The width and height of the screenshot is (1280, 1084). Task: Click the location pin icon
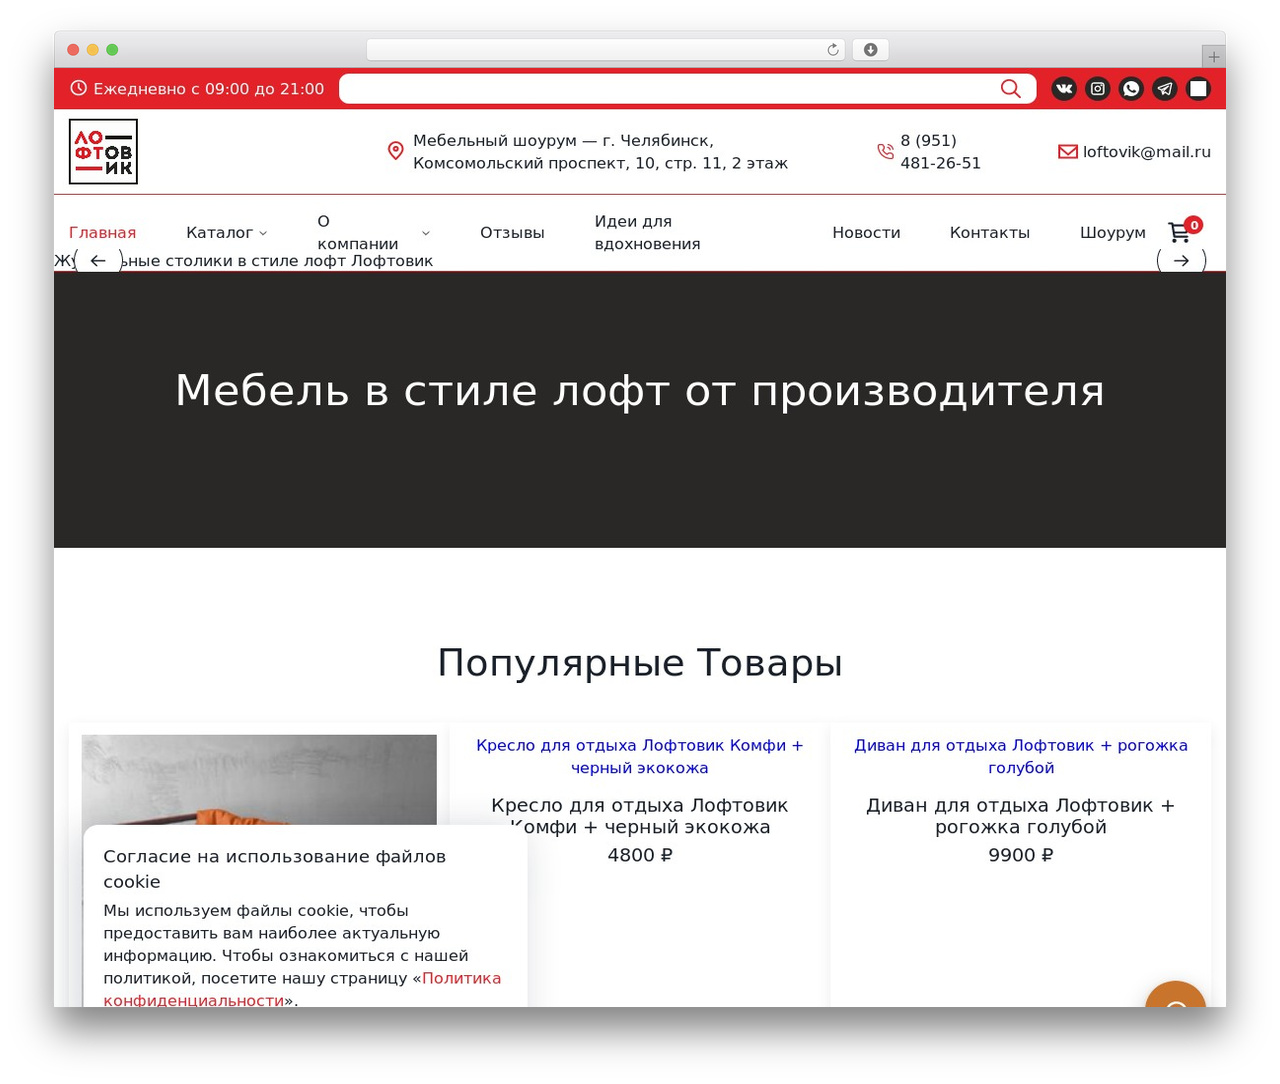[x=396, y=151]
